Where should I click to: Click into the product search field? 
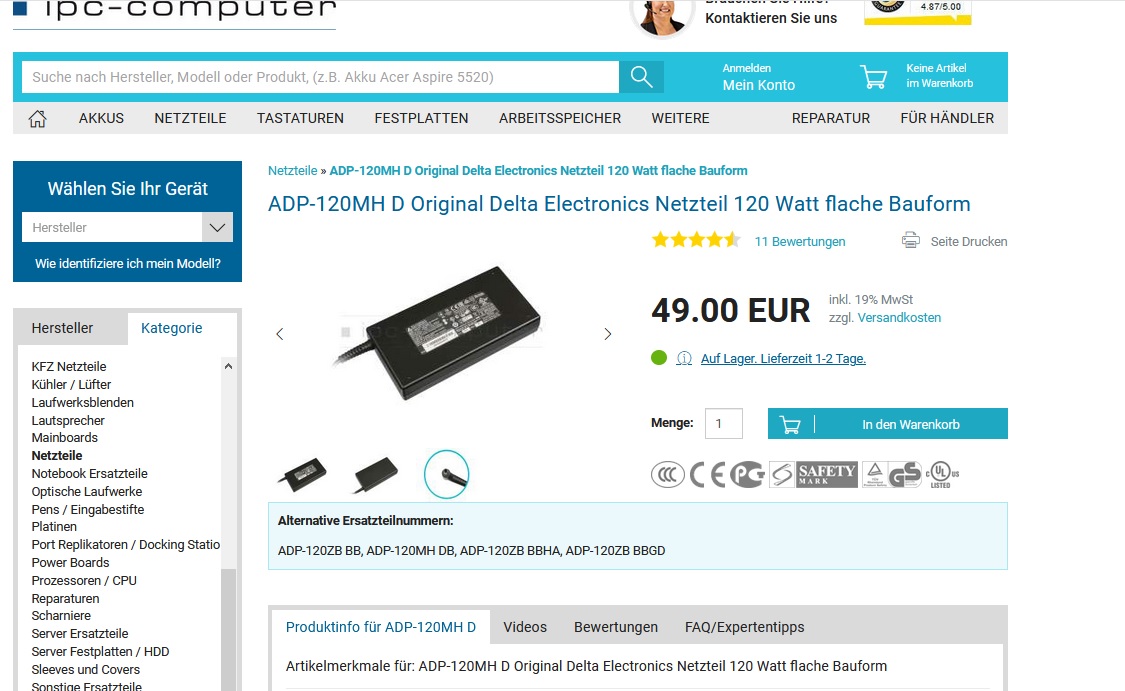(320, 77)
